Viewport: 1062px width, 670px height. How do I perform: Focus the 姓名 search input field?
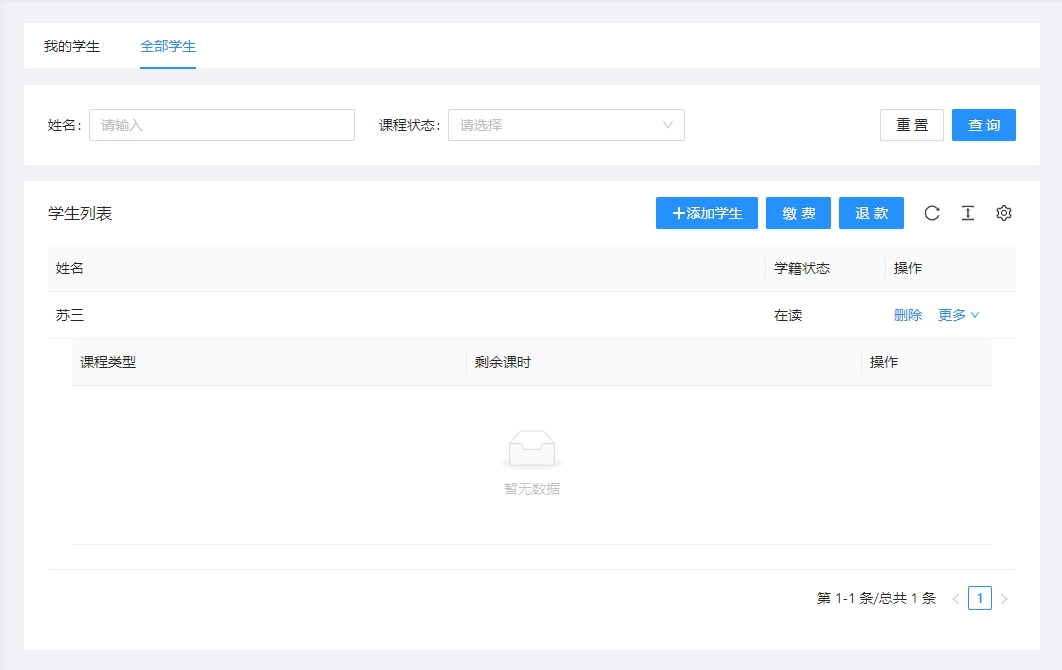pos(222,125)
